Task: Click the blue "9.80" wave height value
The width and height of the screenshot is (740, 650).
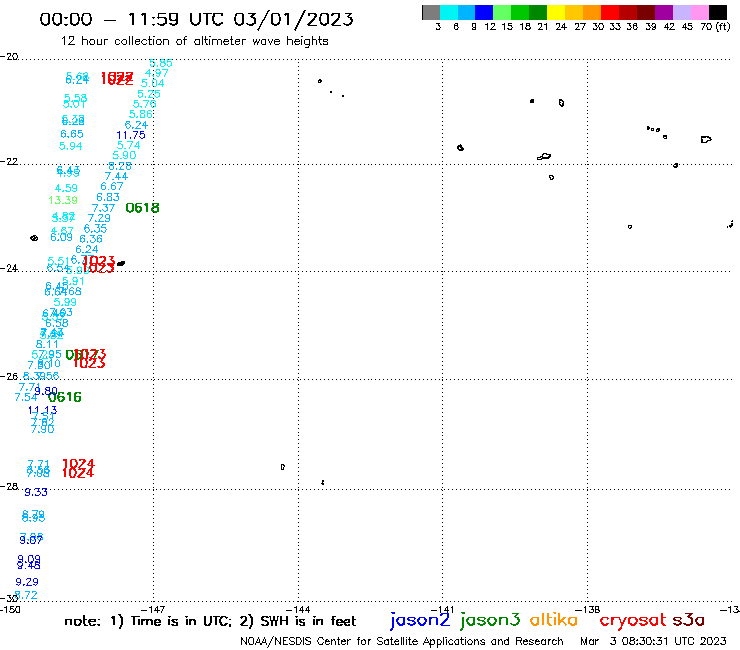Action: click(47, 391)
